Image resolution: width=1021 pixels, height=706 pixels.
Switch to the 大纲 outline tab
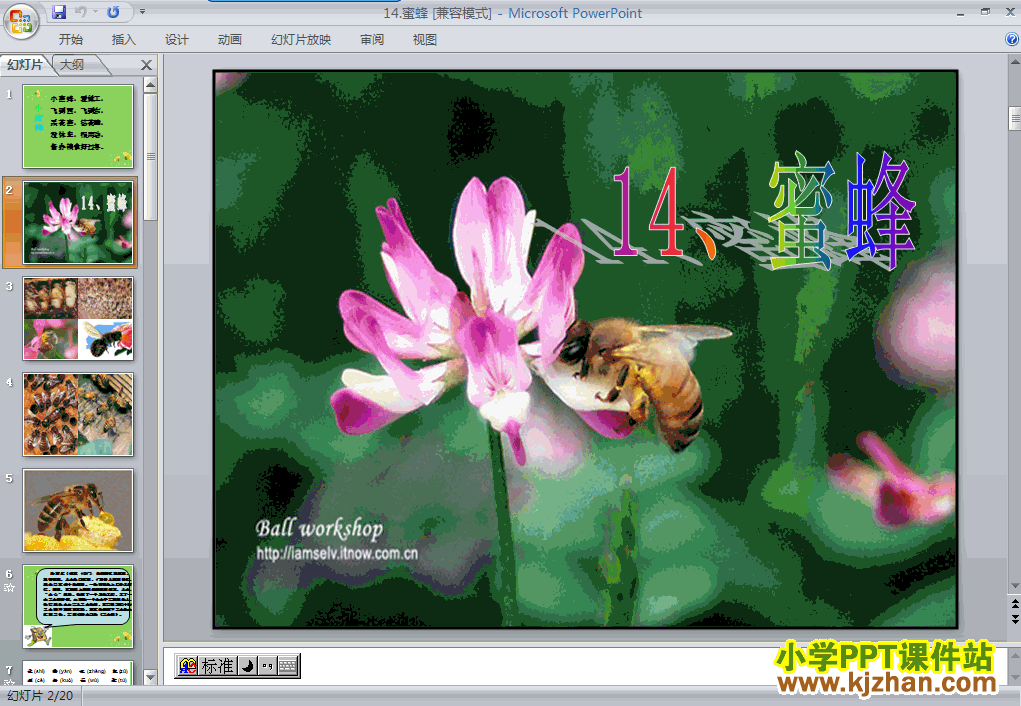pyautogui.click(x=72, y=64)
